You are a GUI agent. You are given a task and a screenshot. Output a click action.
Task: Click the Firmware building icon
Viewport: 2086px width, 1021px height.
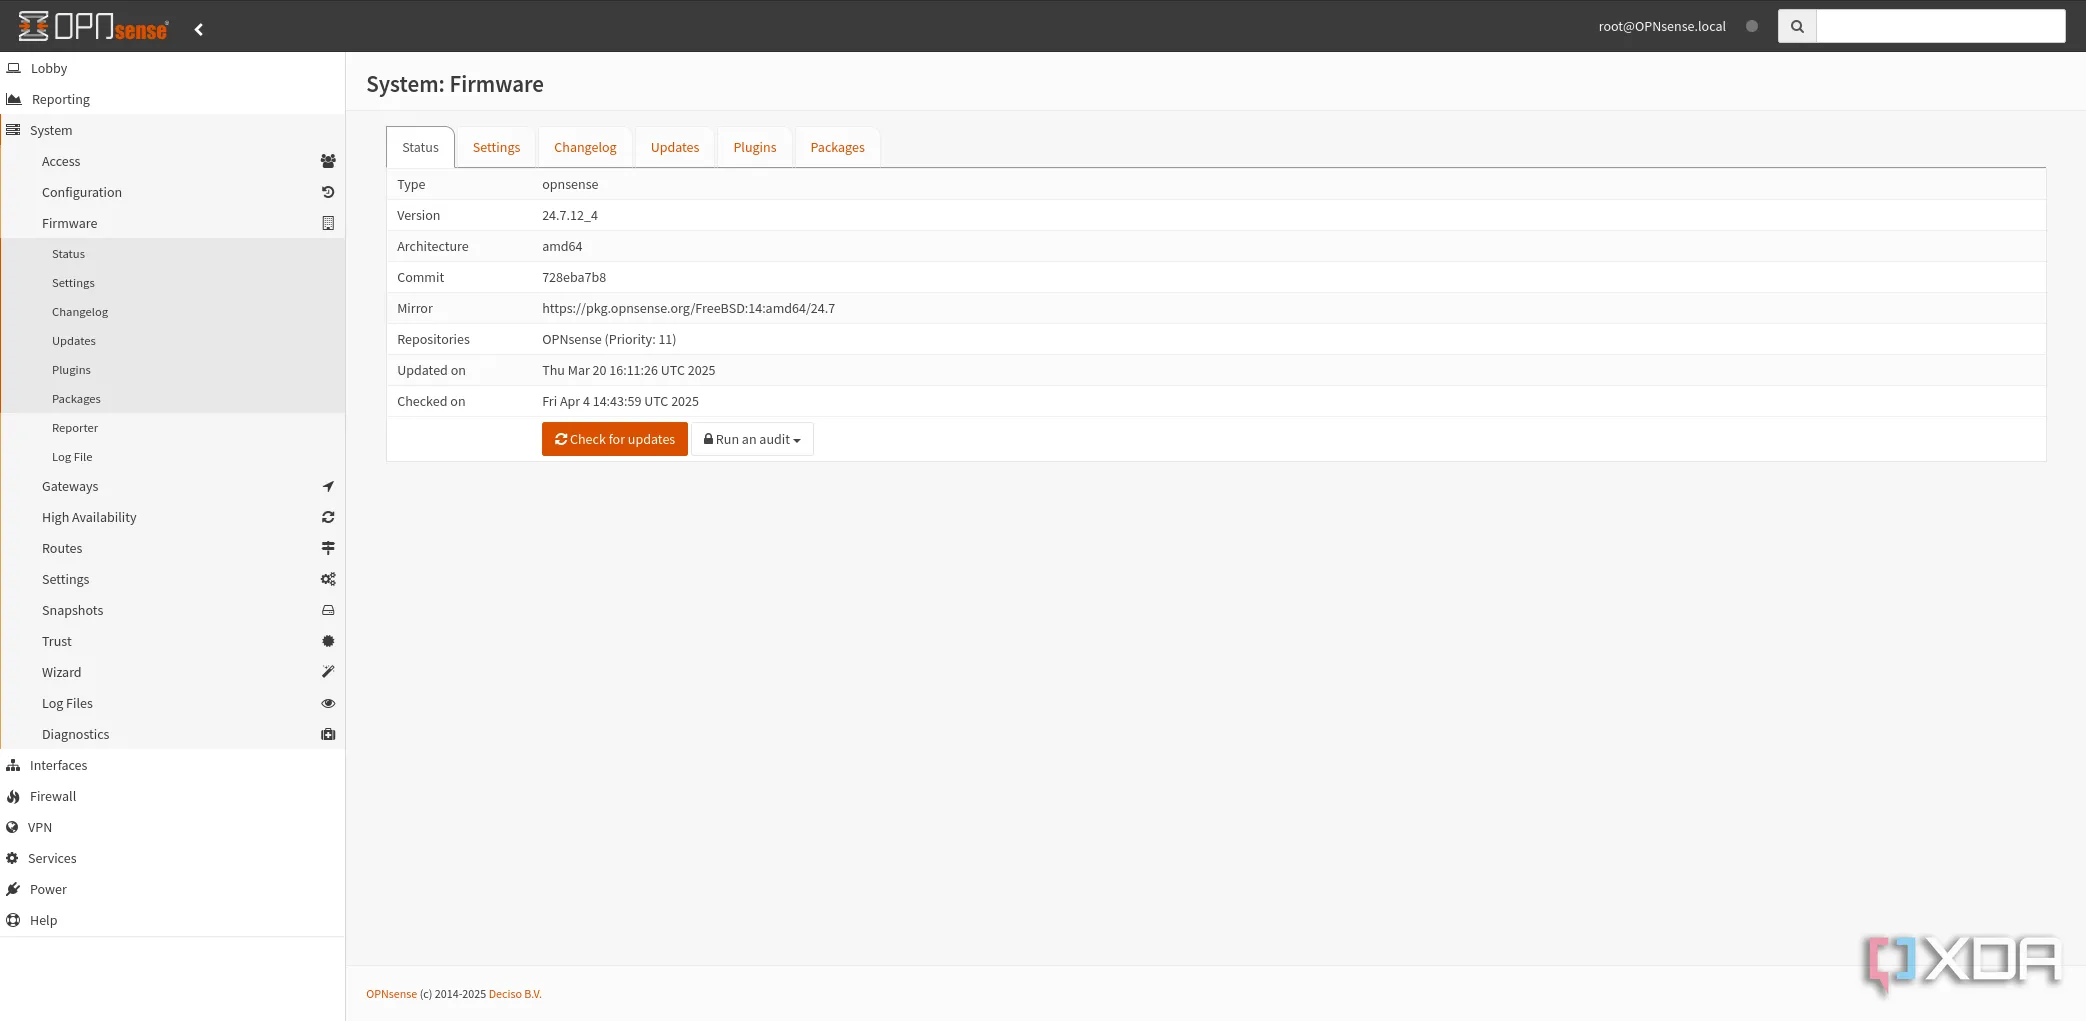point(328,223)
